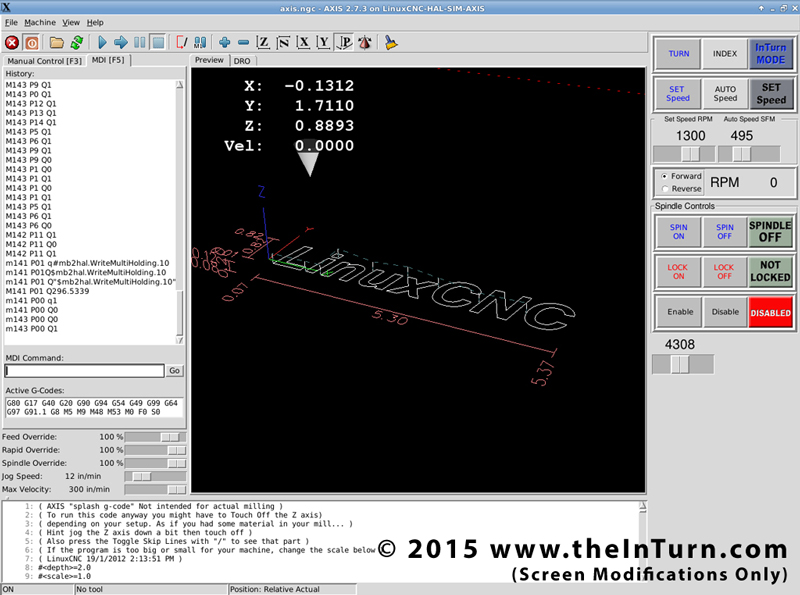Start the spindle with SPIN ON
The width and height of the screenshot is (800, 595).
pyautogui.click(x=678, y=232)
